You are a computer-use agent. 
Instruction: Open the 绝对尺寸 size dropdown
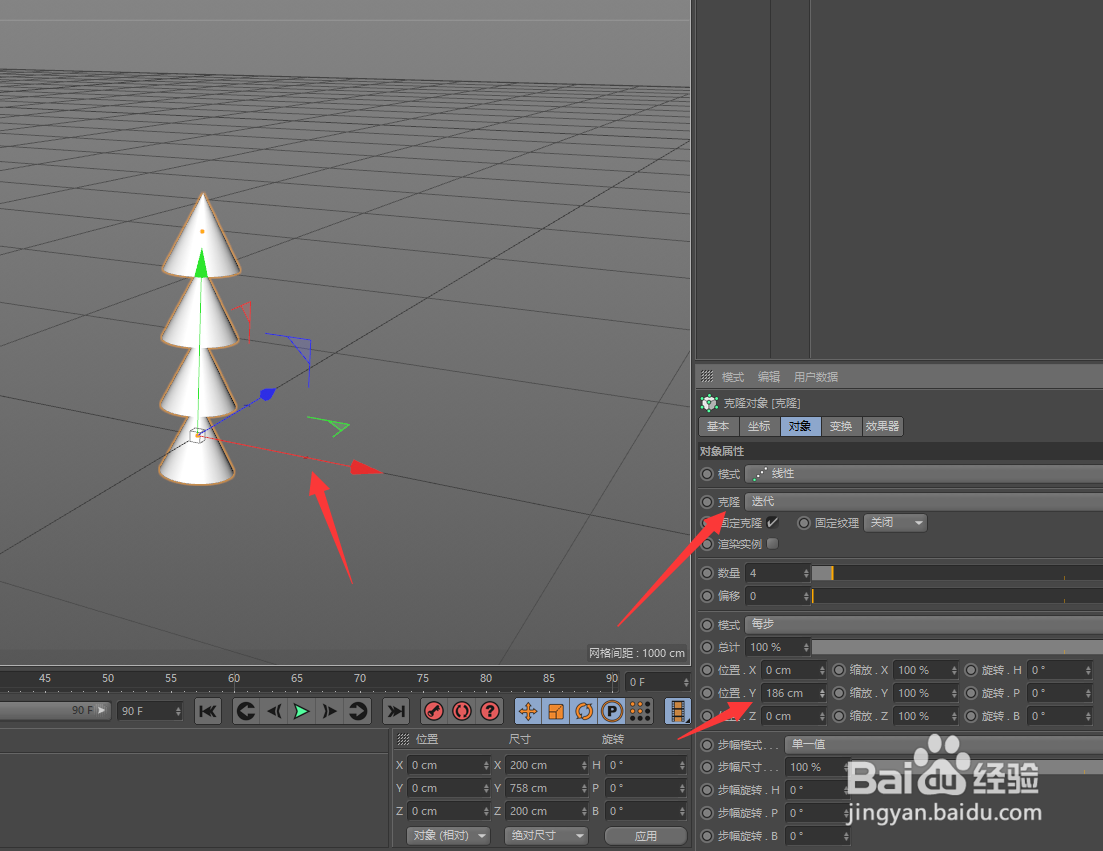(546, 836)
